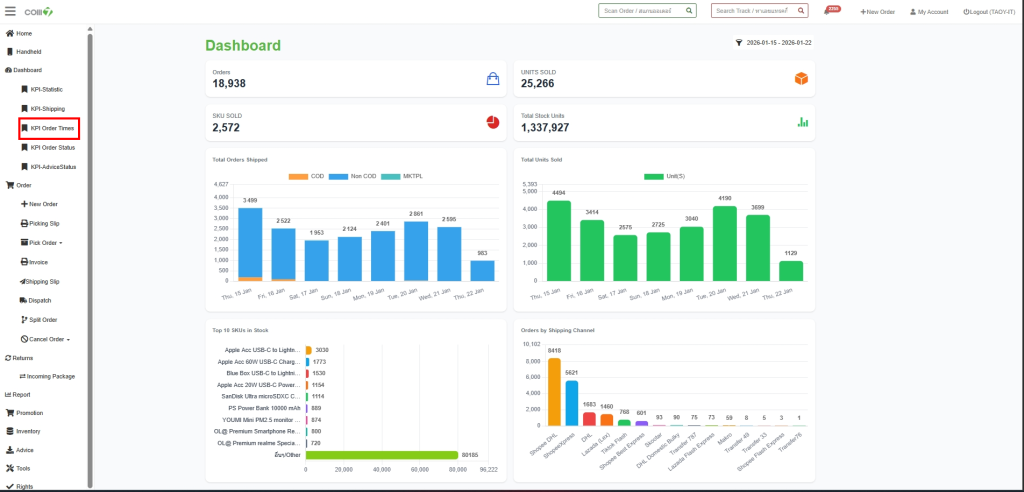
Task: Click the hamburger menu icon
Action: [10, 11]
